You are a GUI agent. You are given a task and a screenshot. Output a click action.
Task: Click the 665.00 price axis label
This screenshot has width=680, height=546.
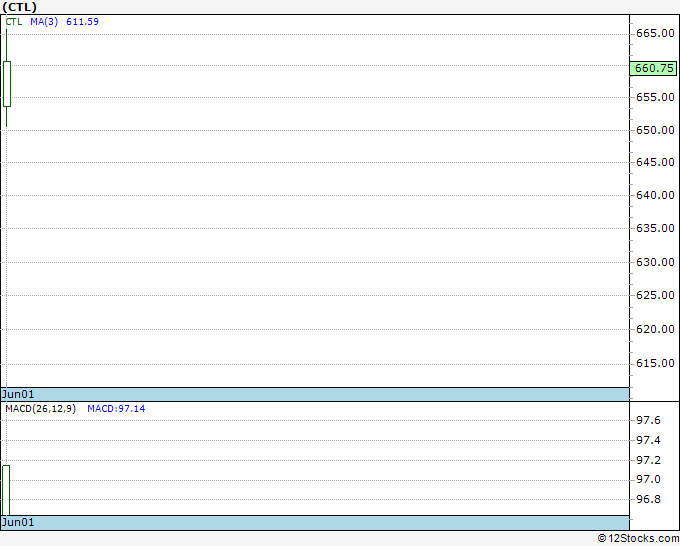click(655, 33)
